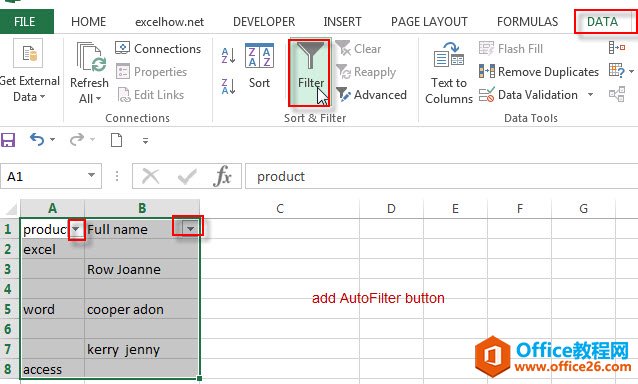Select column C header
The height and width of the screenshot is (384, 638).
click(280, 209)
